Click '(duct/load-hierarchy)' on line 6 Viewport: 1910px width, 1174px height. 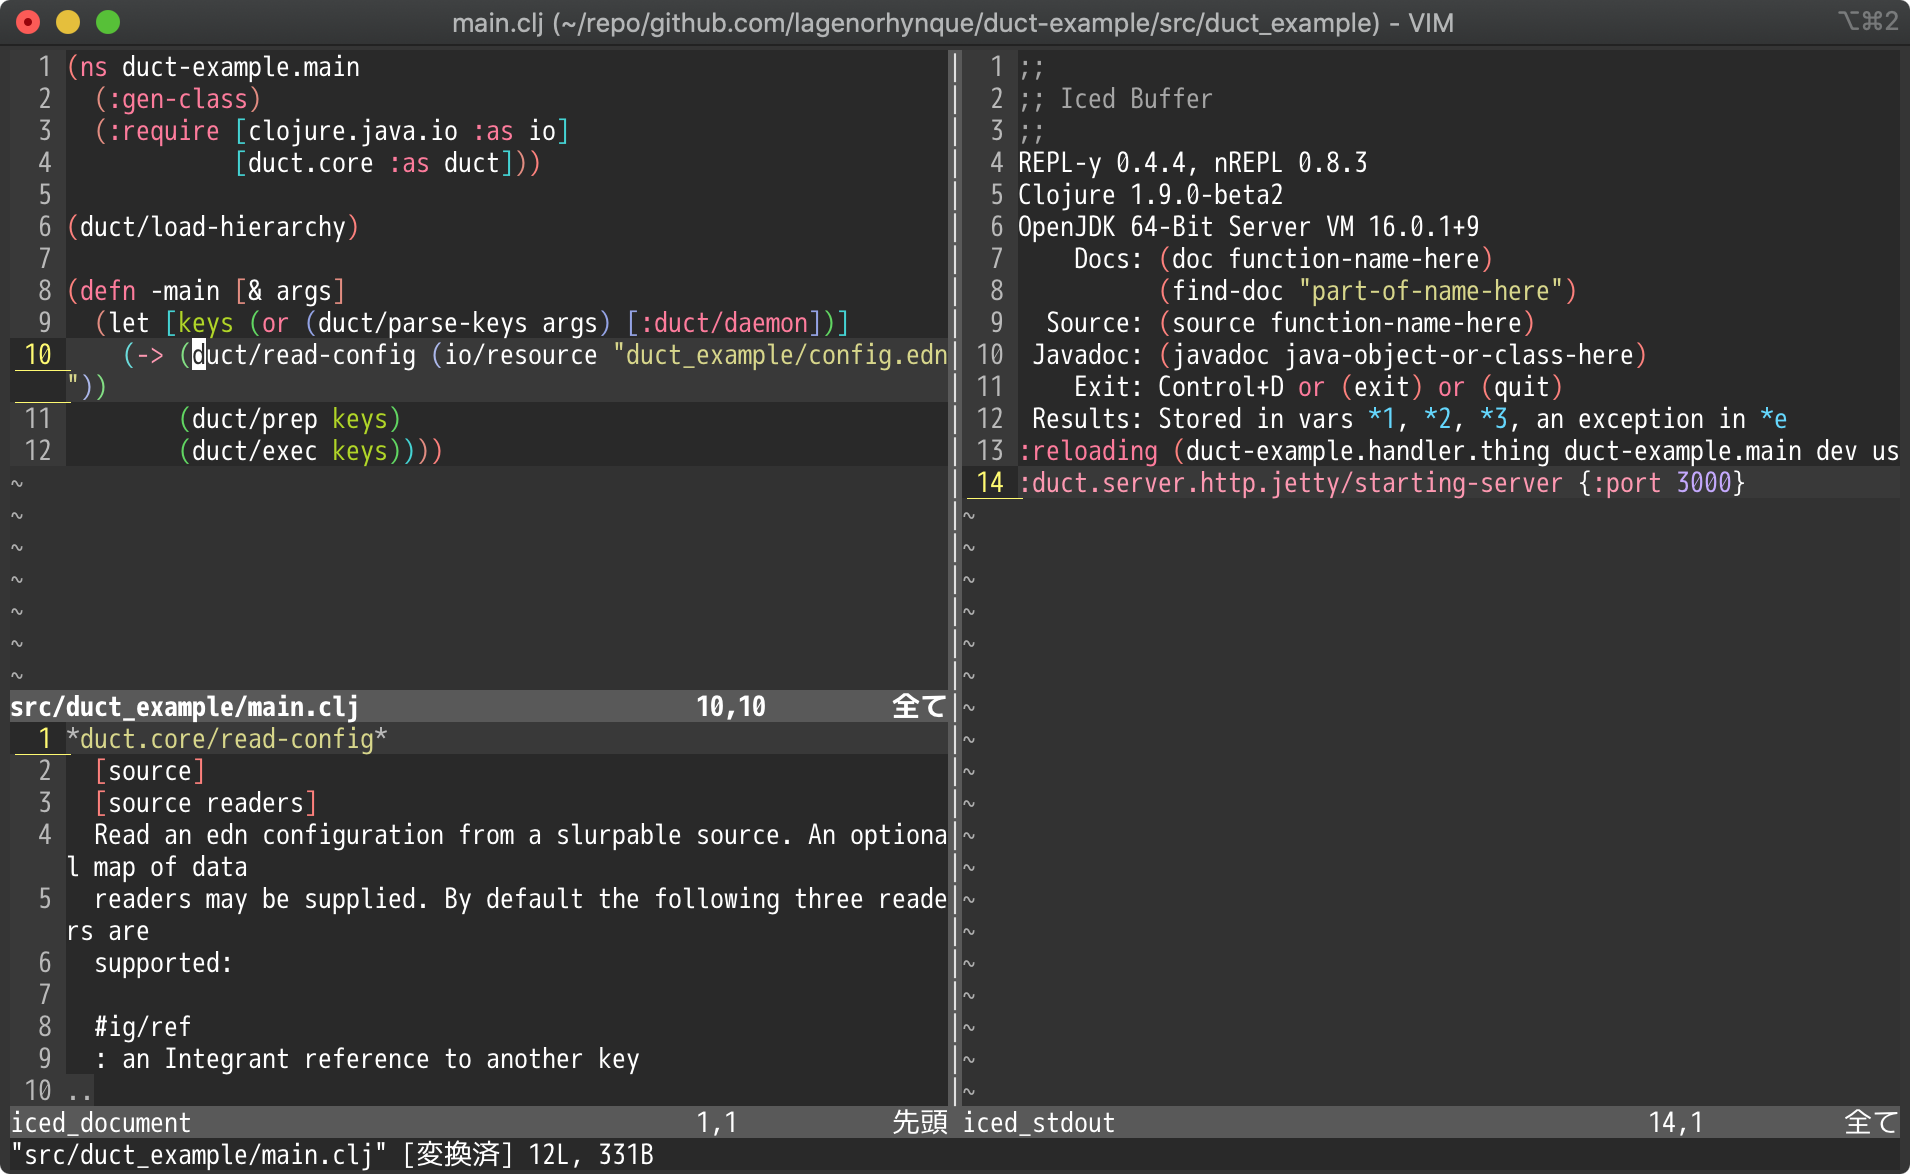213,227
